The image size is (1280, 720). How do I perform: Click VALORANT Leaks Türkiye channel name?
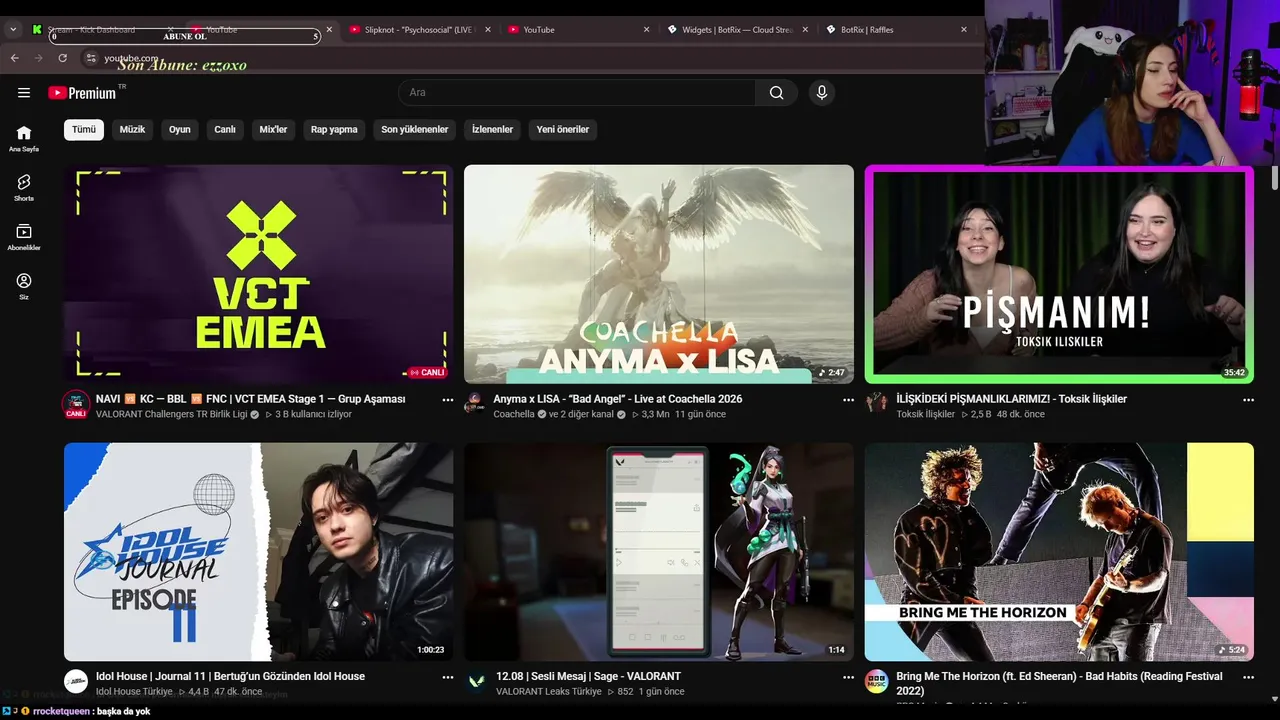click(548, 692)
